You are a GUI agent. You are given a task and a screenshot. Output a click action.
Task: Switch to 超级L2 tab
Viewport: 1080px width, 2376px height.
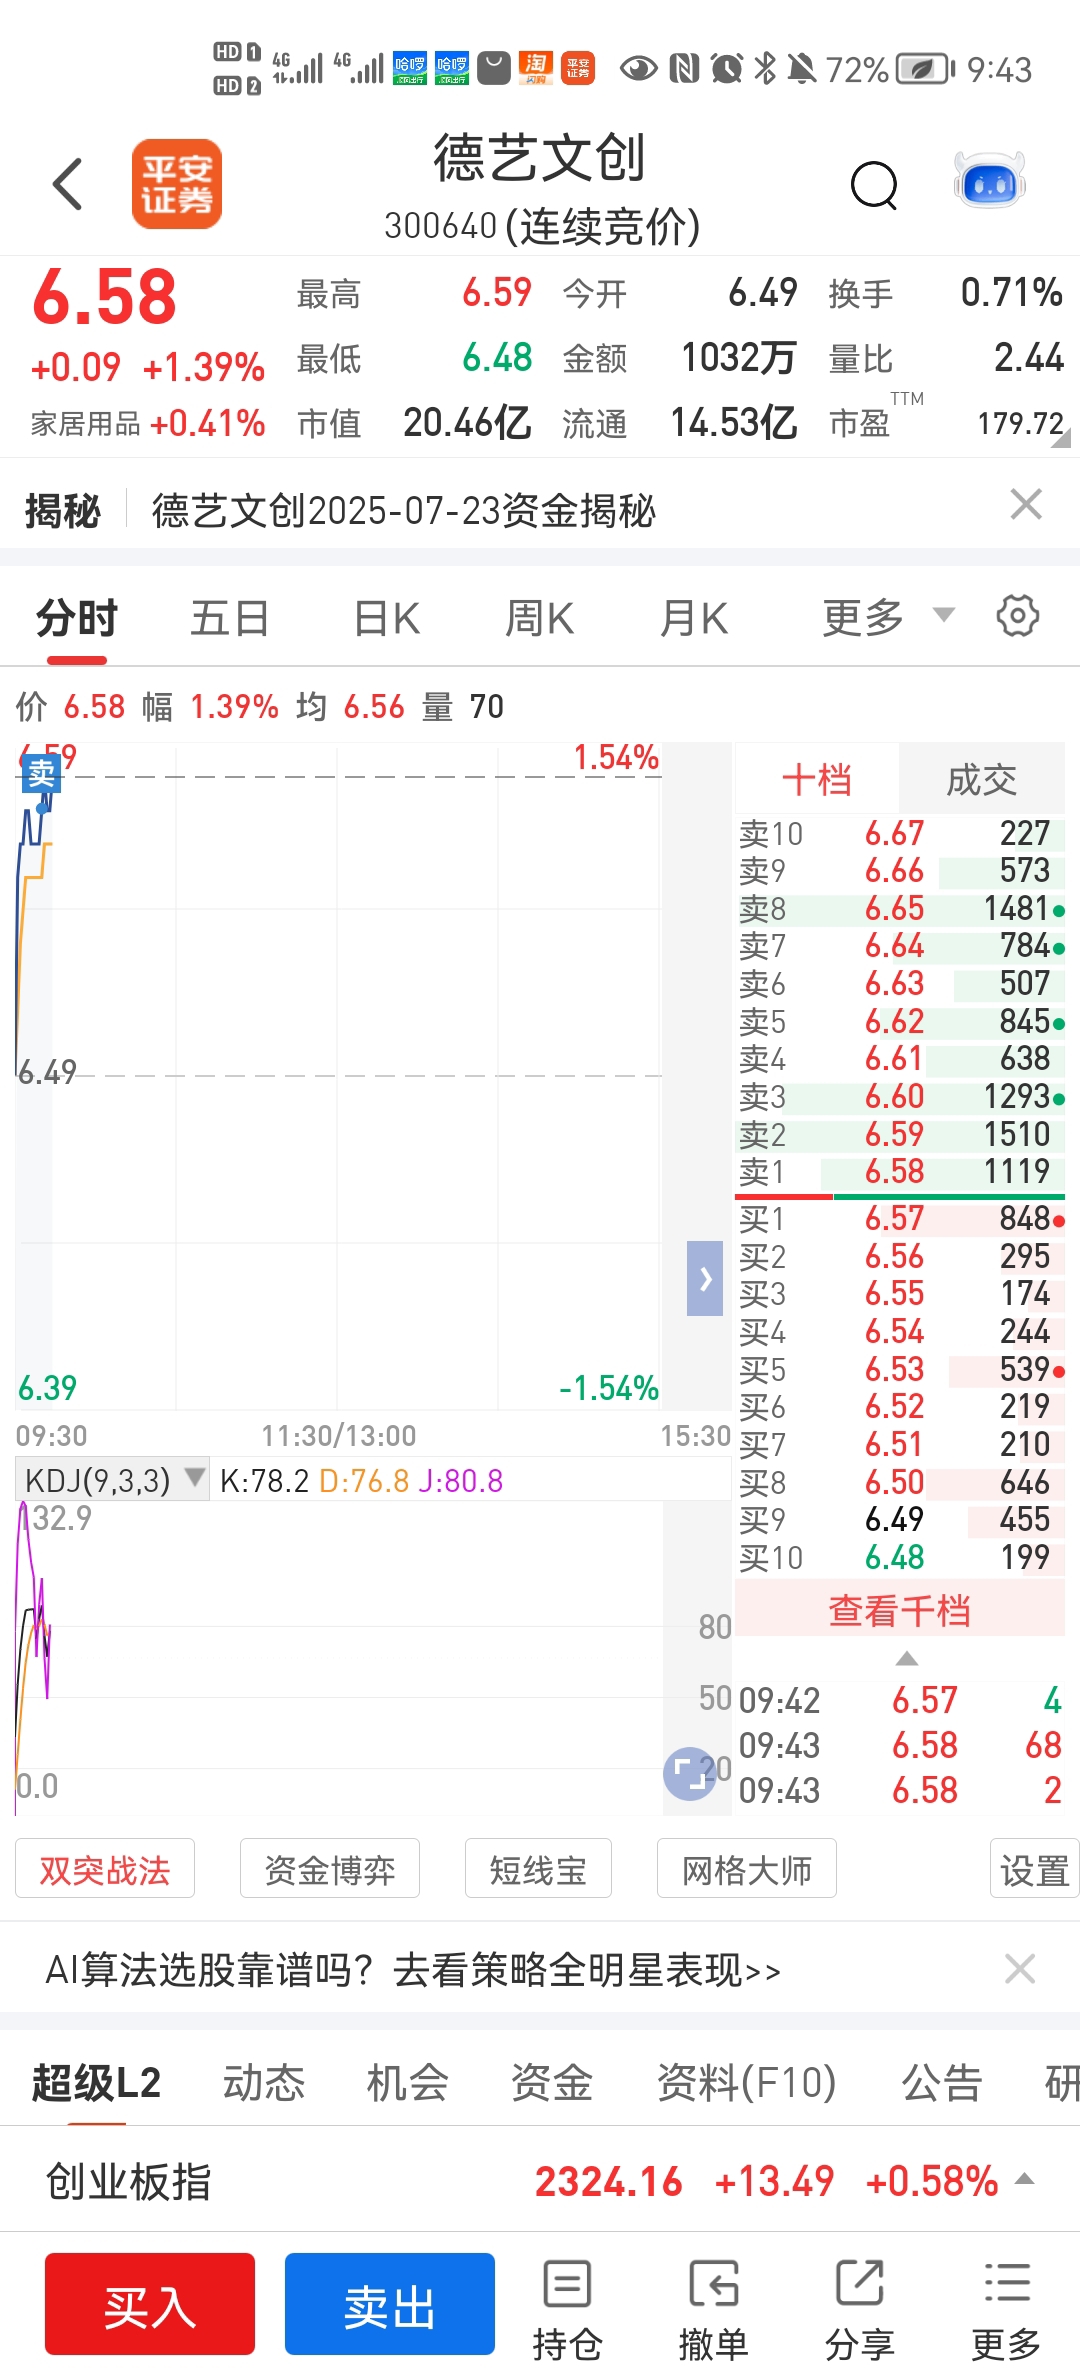[96, 2082]
